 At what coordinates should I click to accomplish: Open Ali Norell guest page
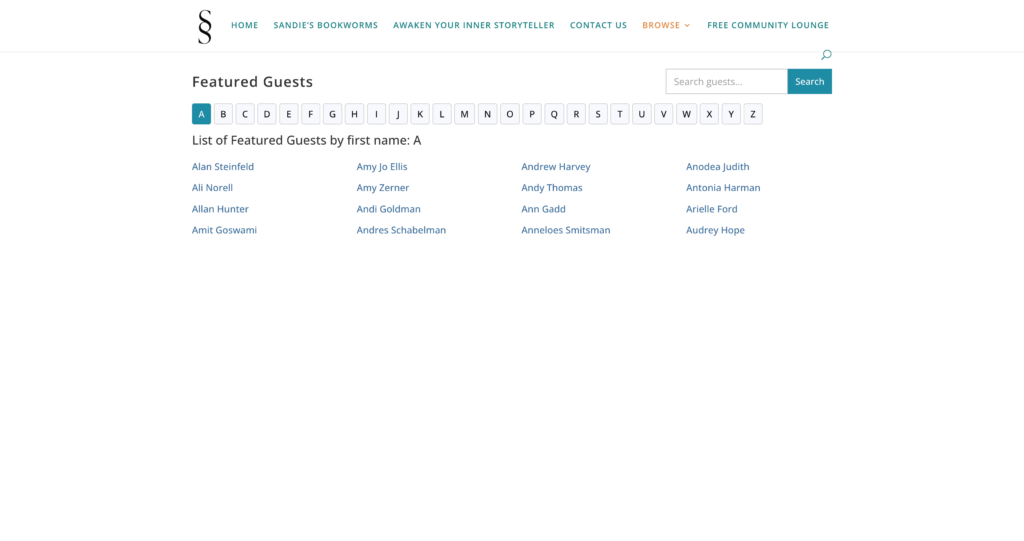(x=212, y=188)
